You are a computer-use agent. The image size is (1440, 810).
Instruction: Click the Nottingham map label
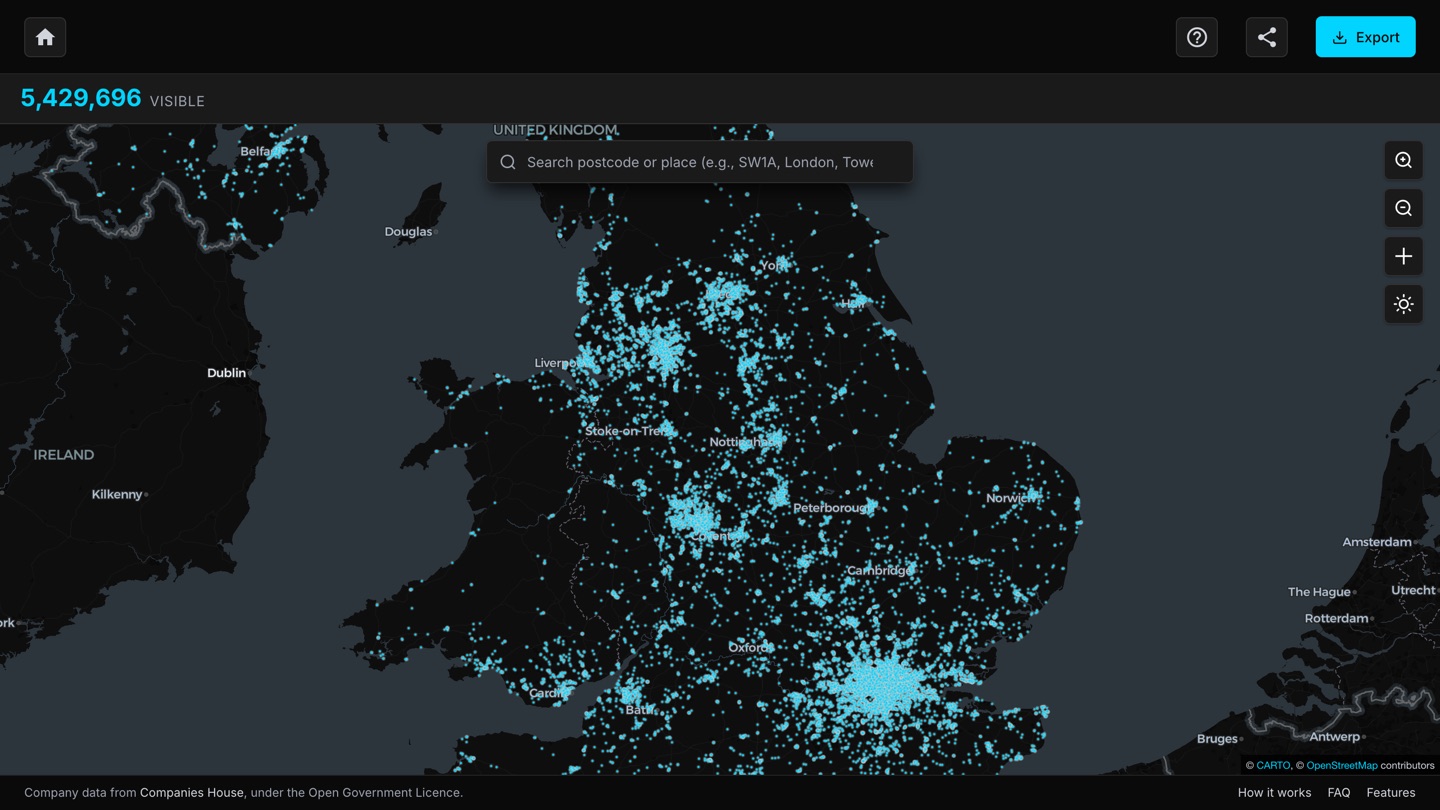tap(743, 442)
